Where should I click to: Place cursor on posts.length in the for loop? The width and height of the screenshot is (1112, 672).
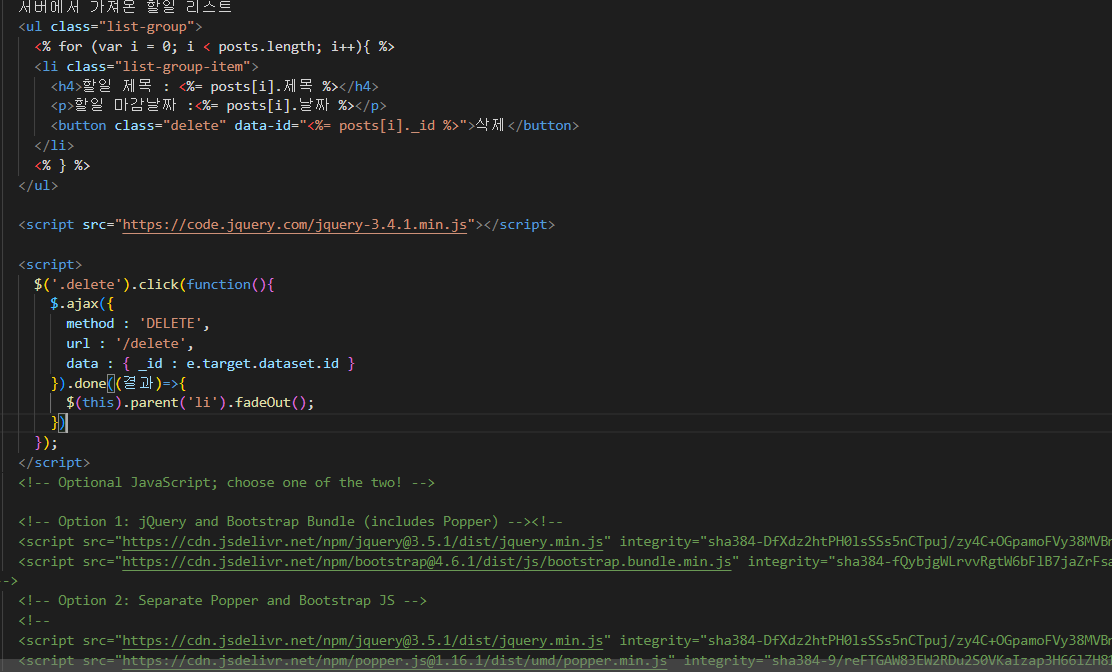(269, 47)
